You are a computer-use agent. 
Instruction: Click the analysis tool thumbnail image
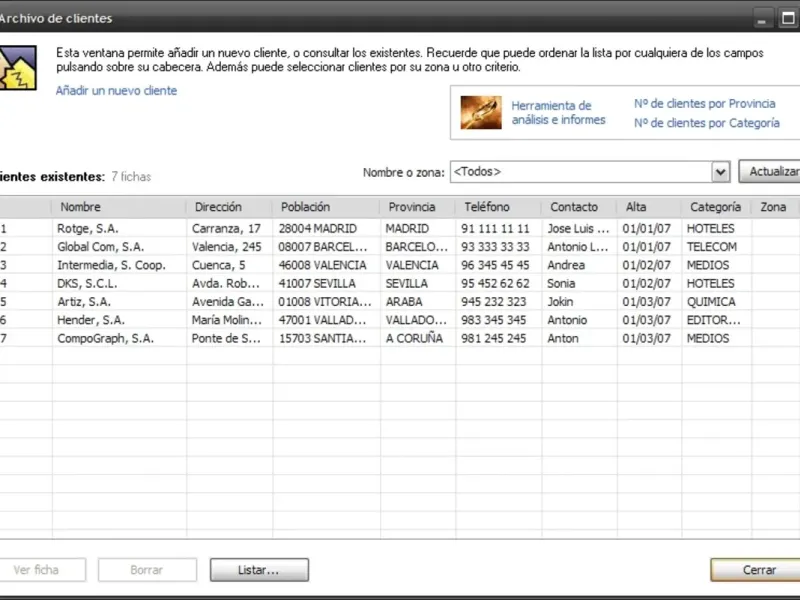tap(481, 112)
